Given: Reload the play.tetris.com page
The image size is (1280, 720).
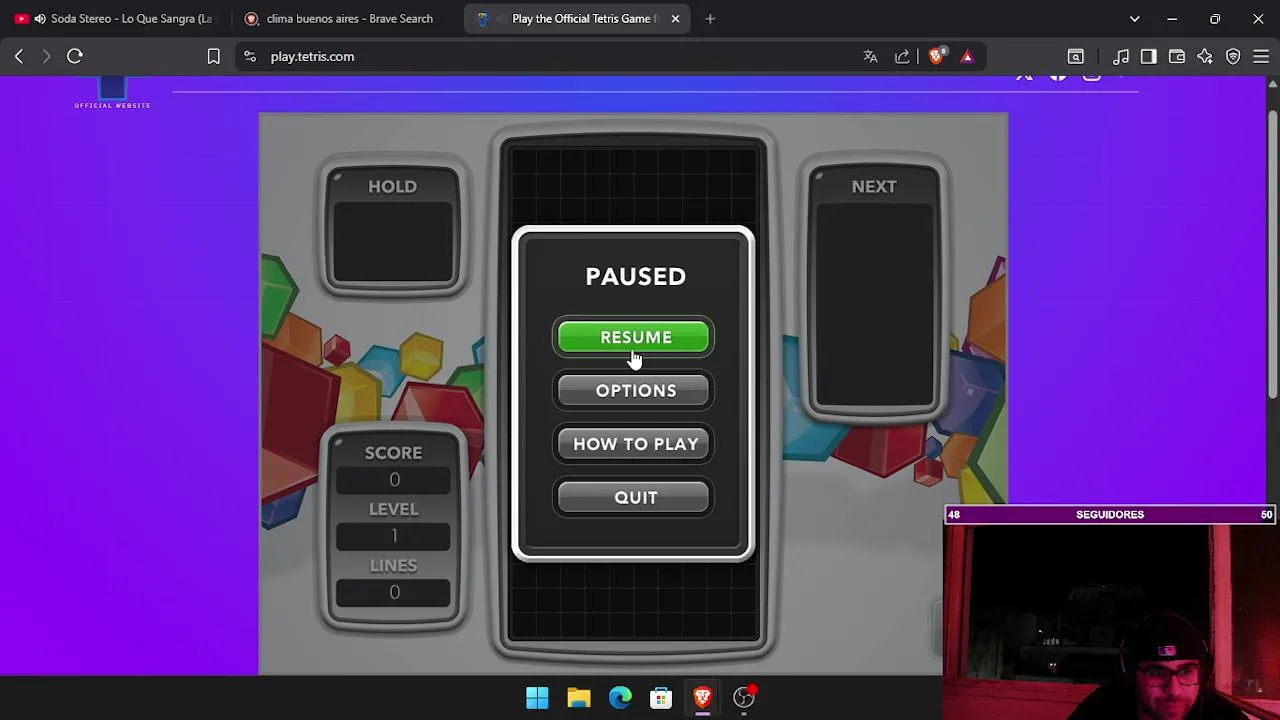Looking at the screenshot, I should tap(75, 57).
